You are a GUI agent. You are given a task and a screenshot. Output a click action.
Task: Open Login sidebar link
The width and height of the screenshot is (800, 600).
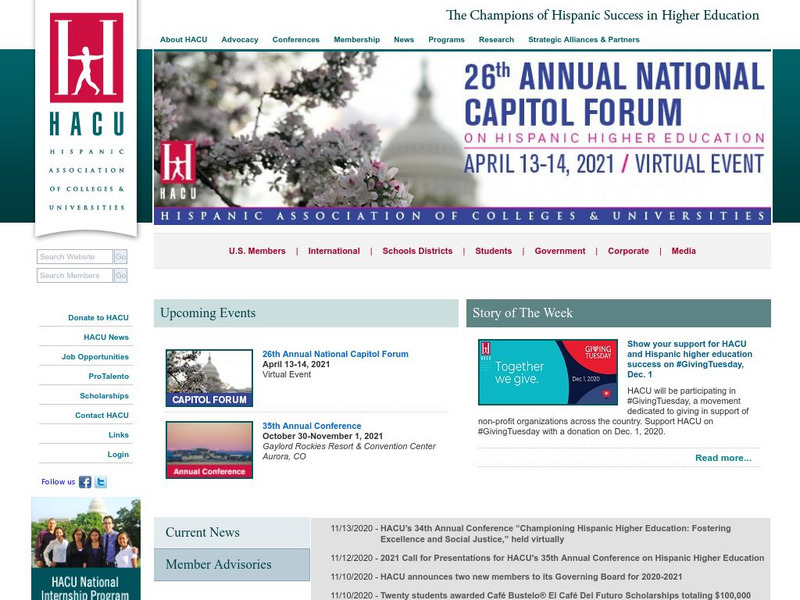coord(118,454)
